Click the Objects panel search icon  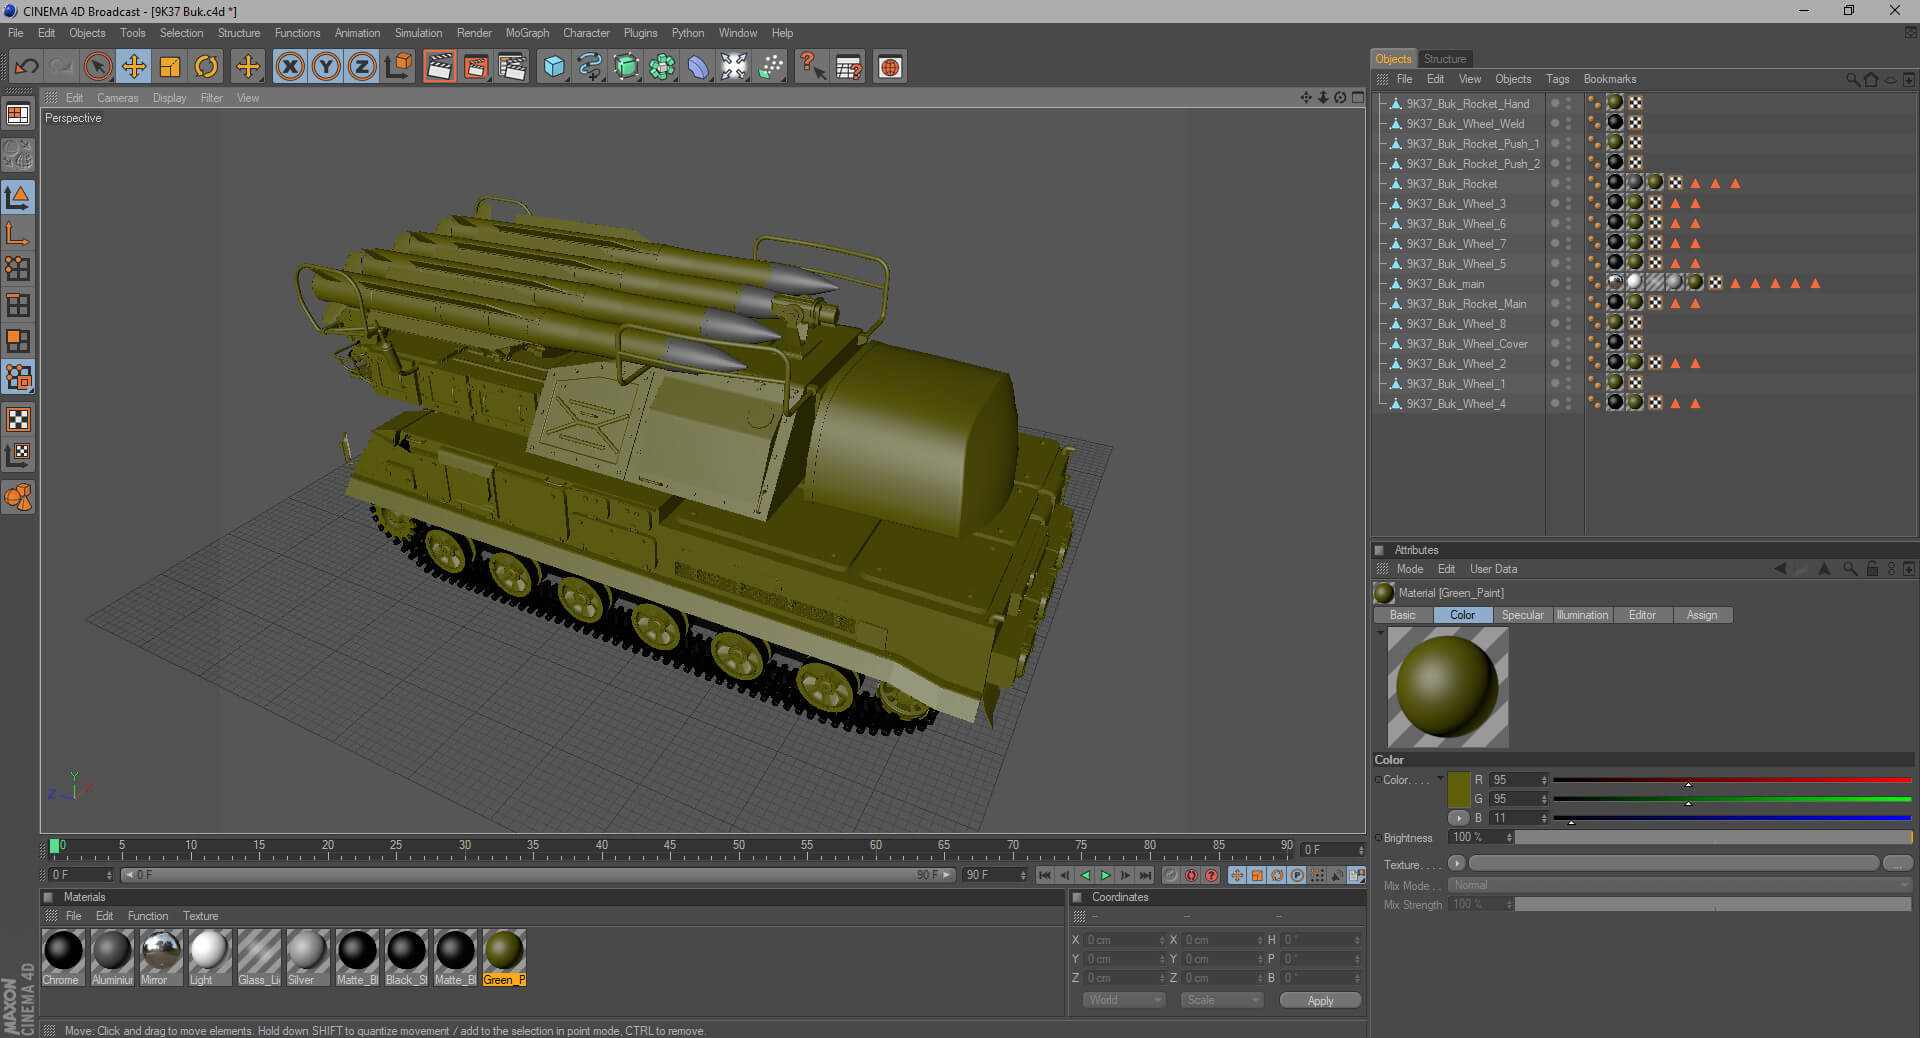point(1852,79)
